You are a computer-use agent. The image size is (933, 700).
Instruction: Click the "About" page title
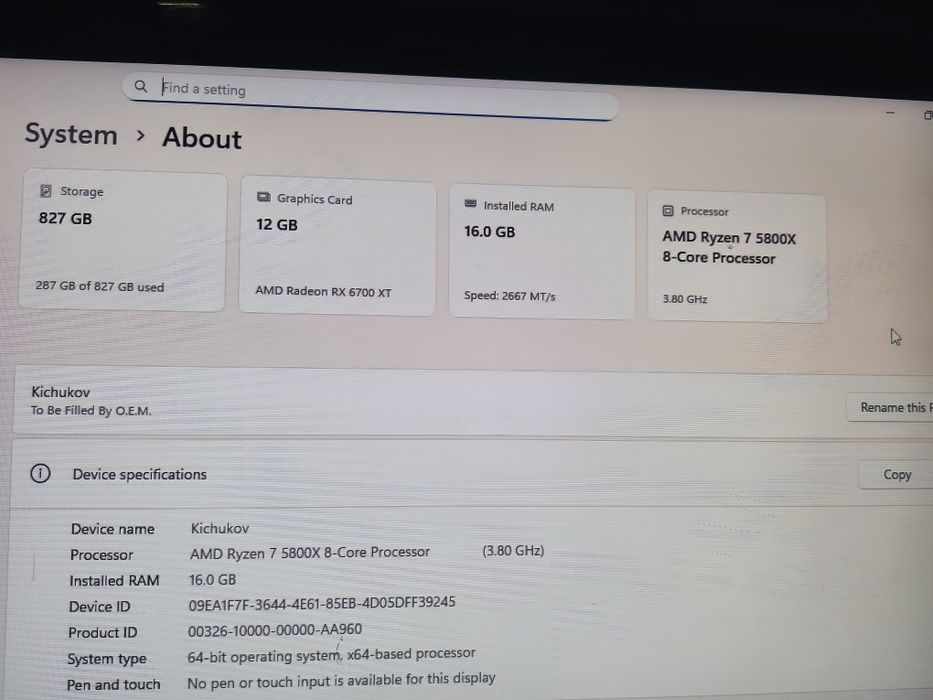pyautogui.click(x=202, y=138)
